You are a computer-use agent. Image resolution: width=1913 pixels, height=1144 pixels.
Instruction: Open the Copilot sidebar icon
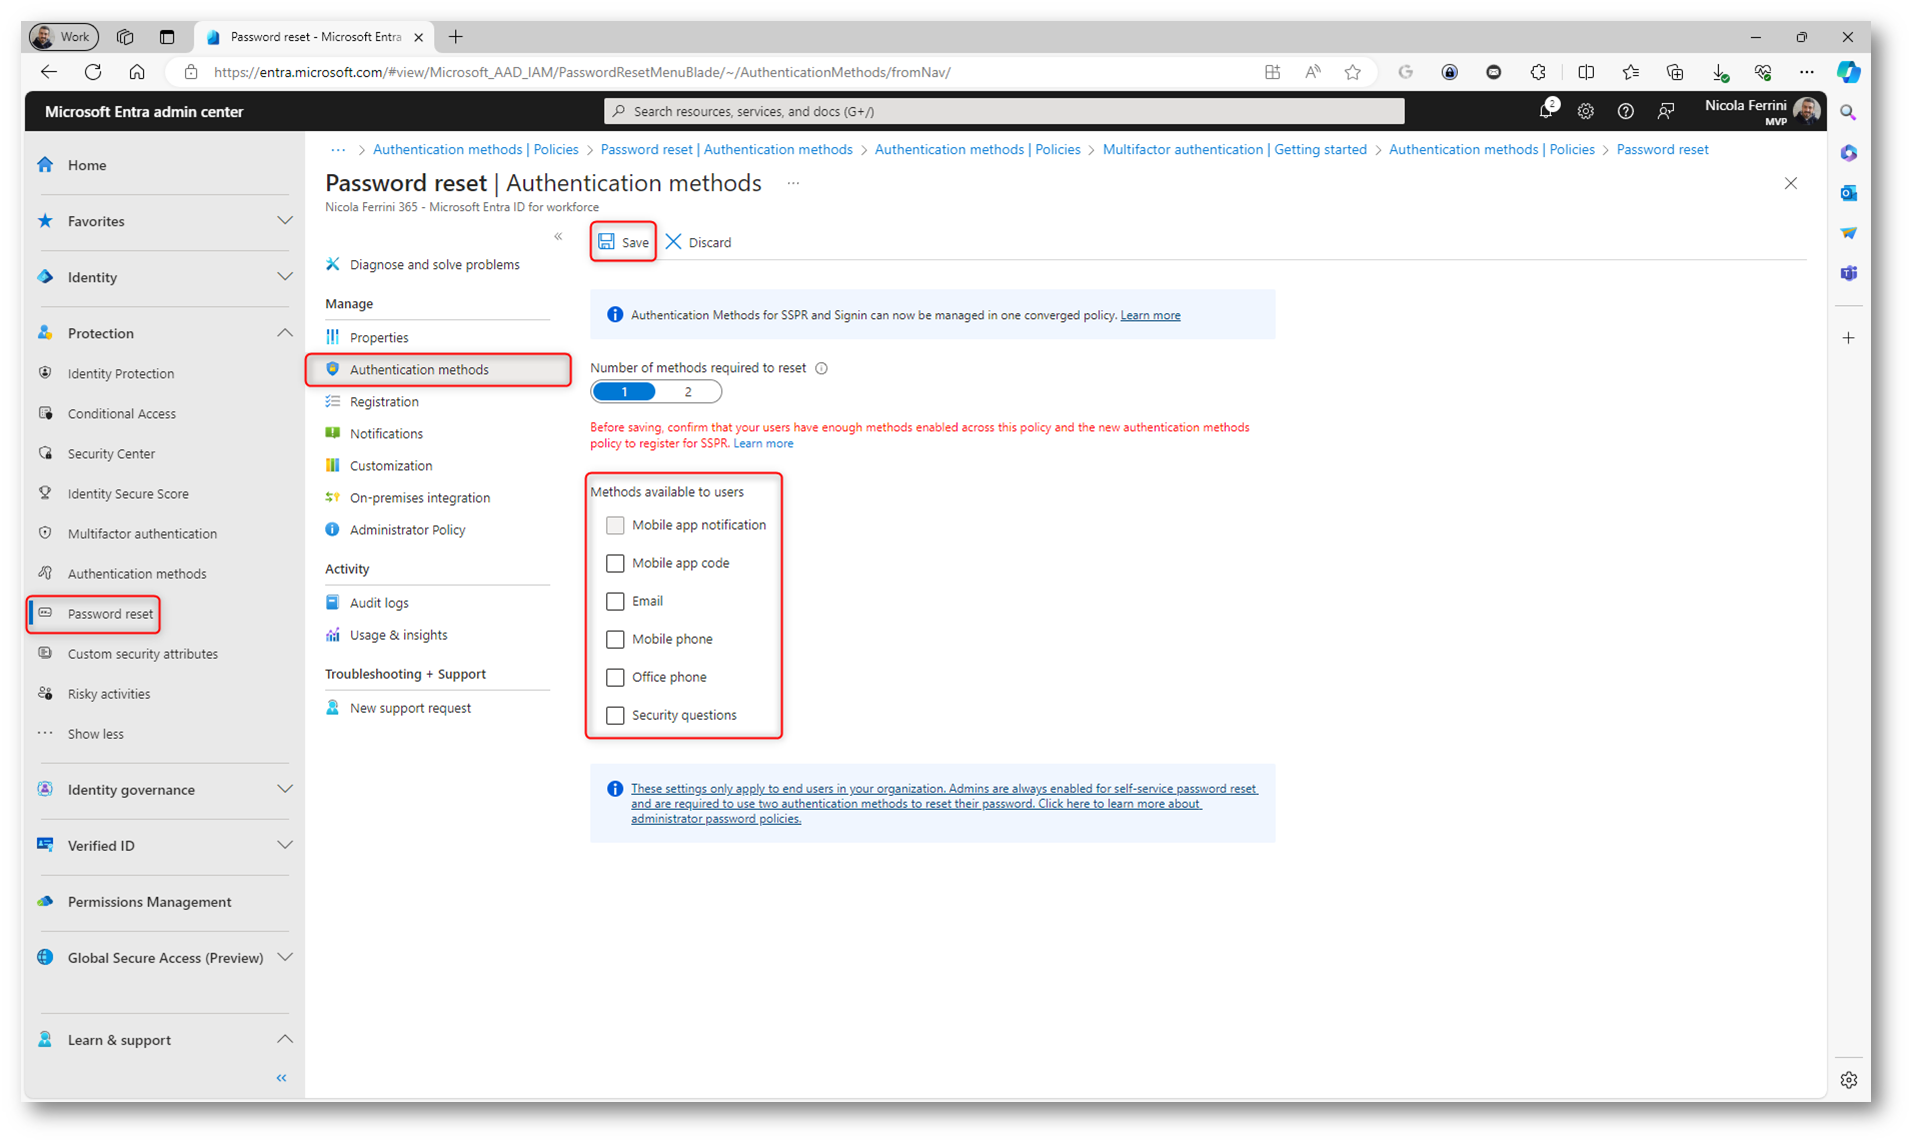1848,72
